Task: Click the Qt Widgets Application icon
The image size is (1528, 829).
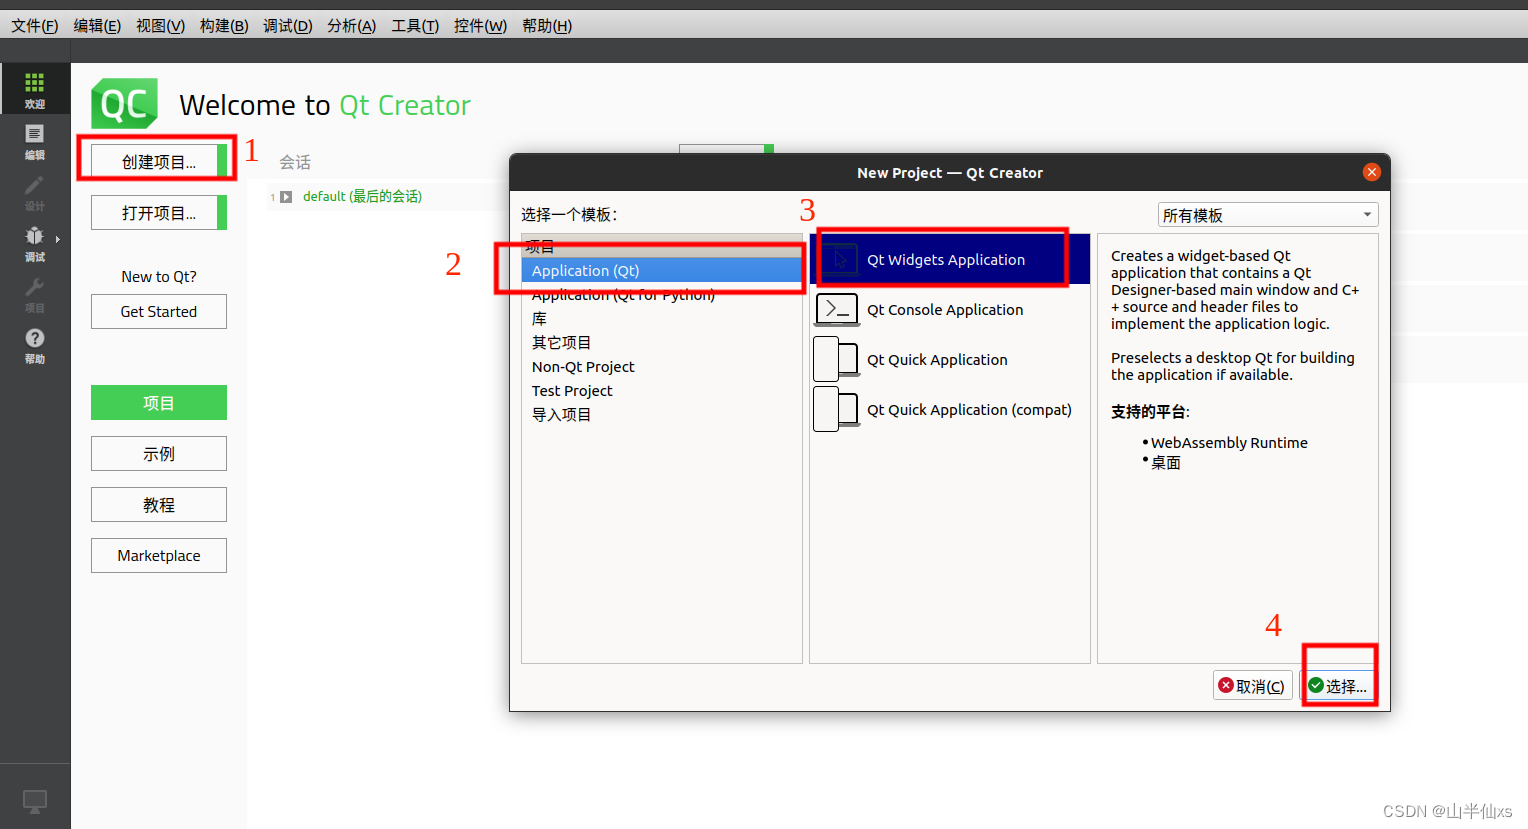Action: coord(839,260)
